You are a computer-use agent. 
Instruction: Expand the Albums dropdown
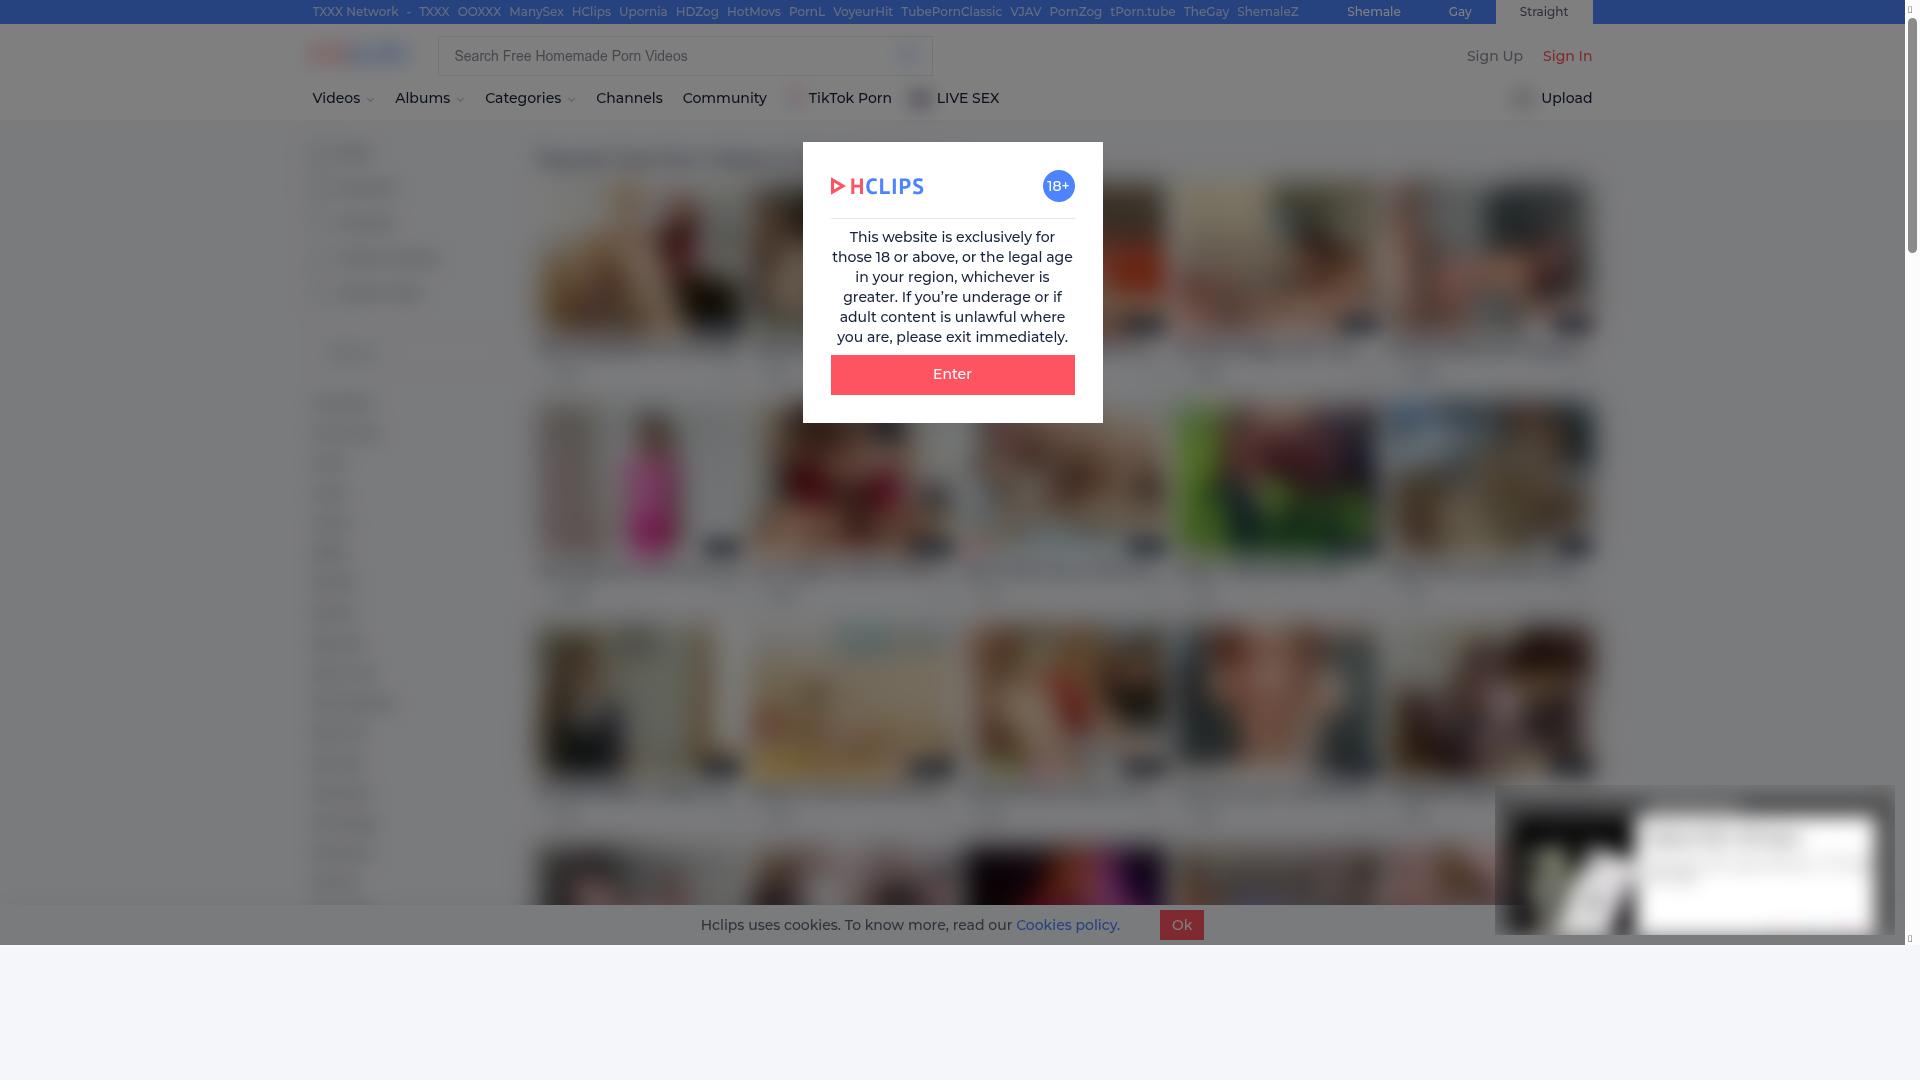pos(428,98)
